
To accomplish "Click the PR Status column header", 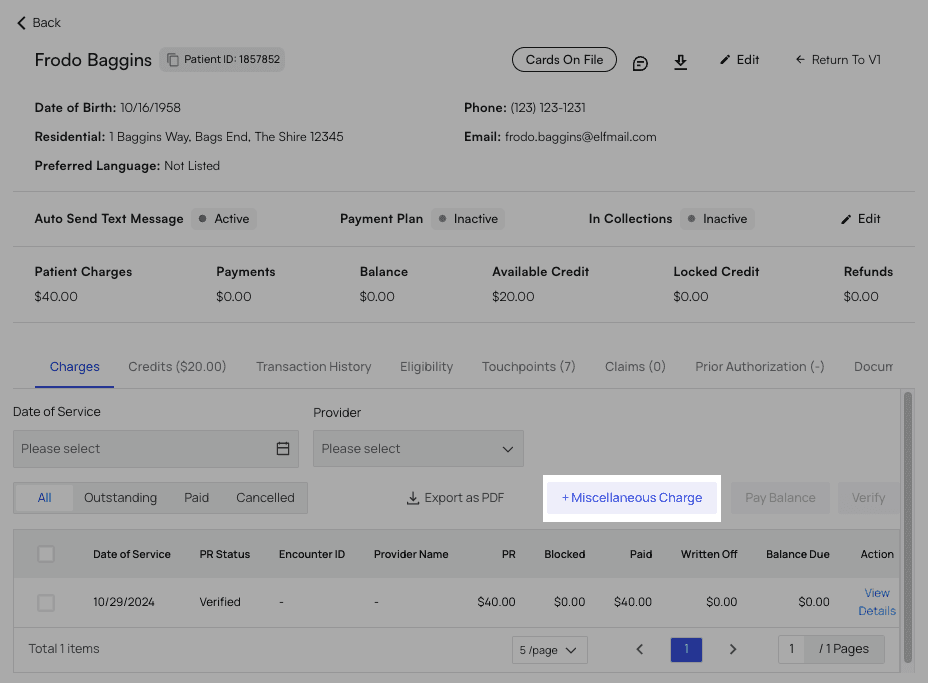I will point(224,555).
